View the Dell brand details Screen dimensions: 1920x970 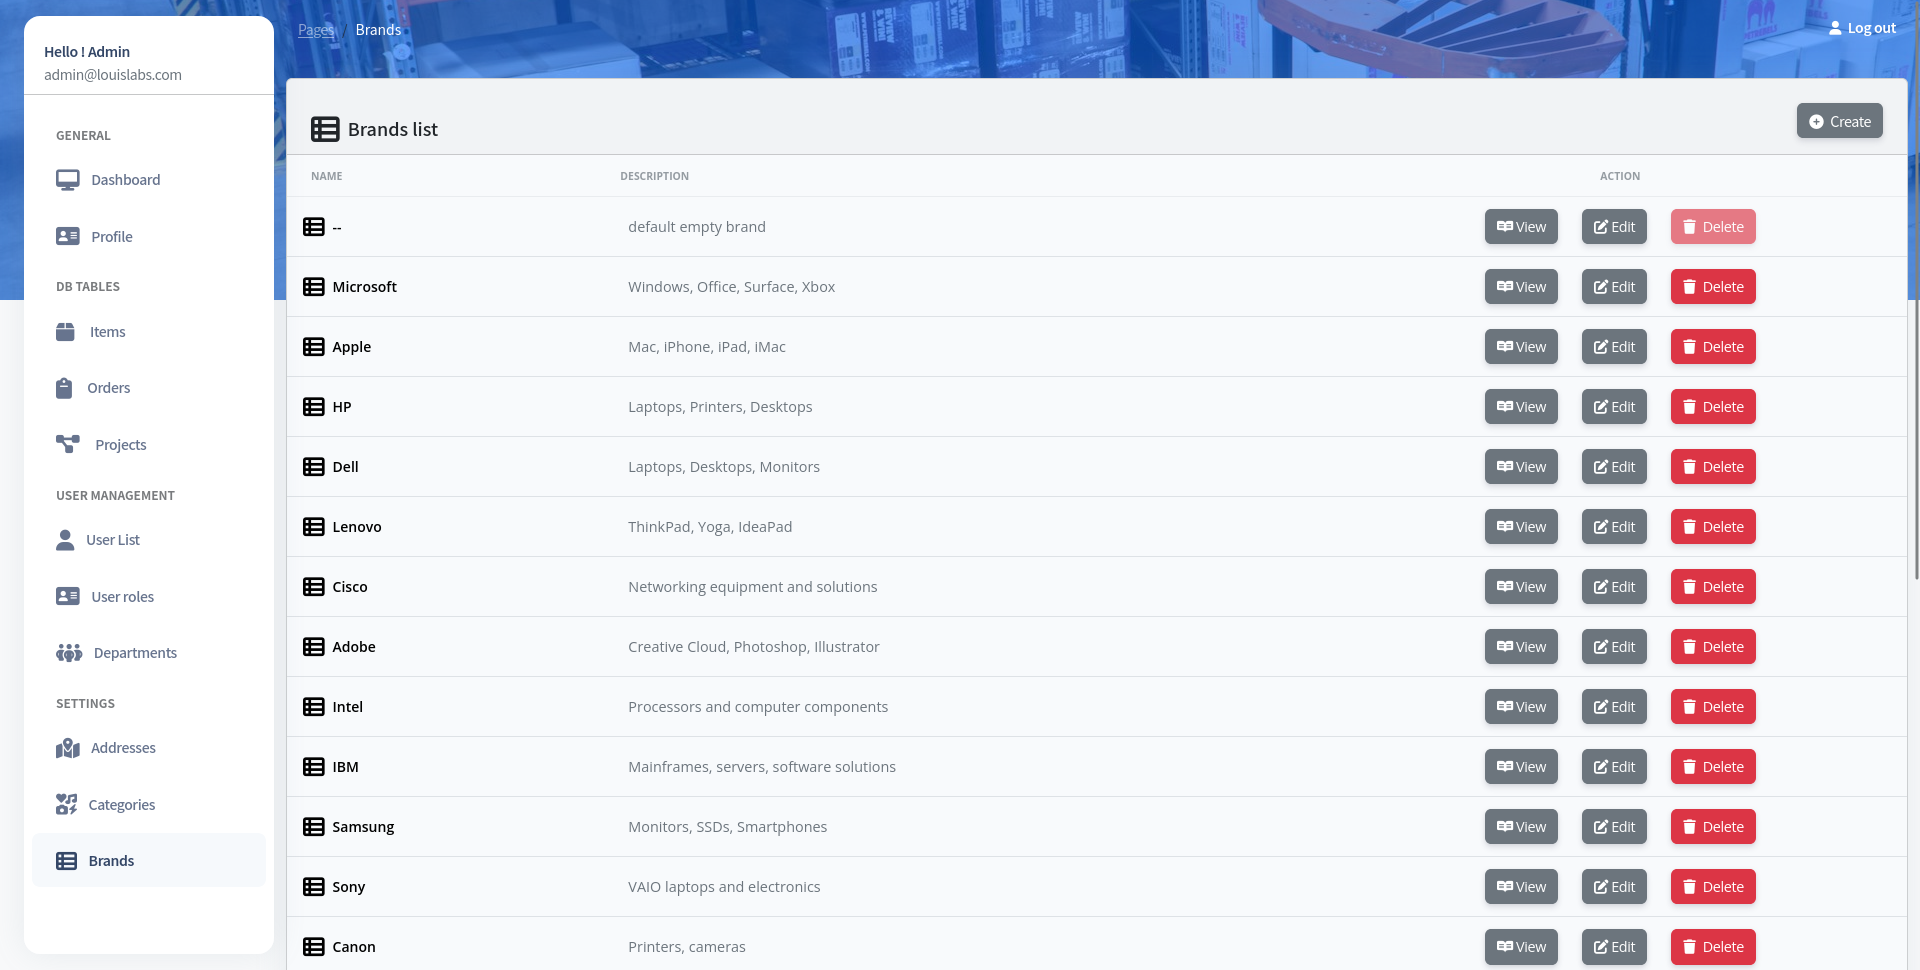(1521, 467)
